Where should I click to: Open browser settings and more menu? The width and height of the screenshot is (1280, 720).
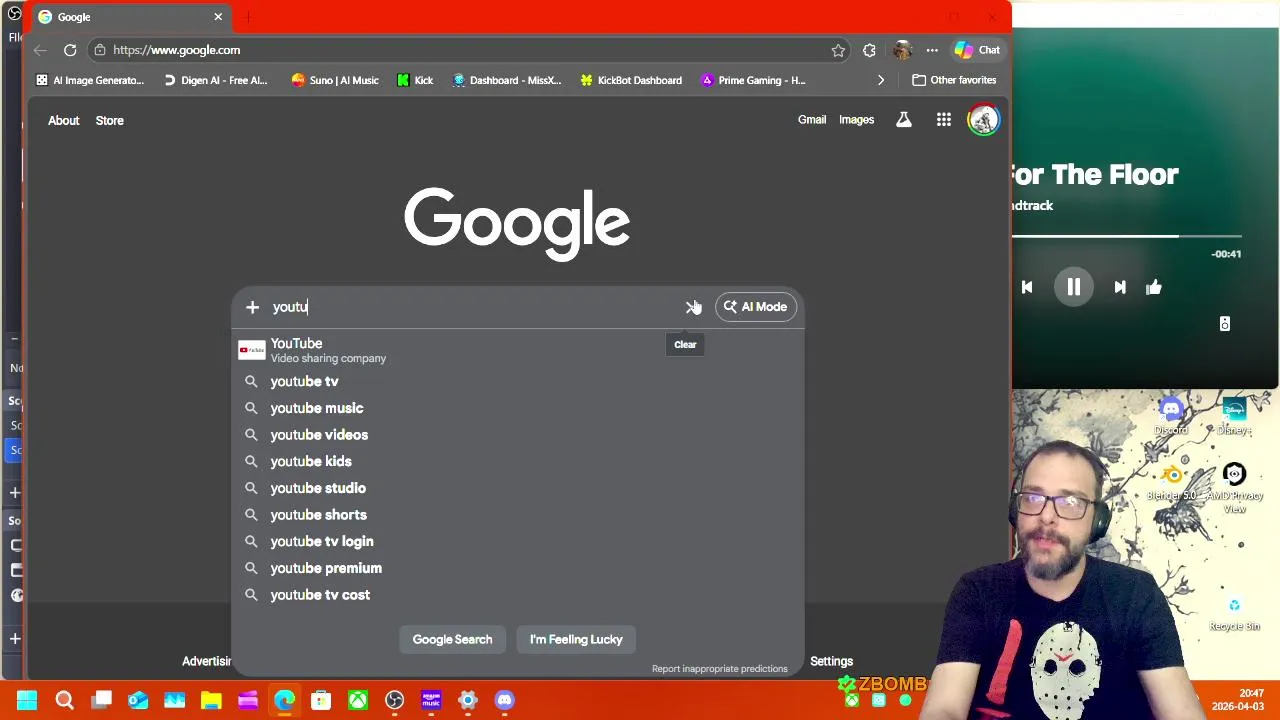(932, 50)
